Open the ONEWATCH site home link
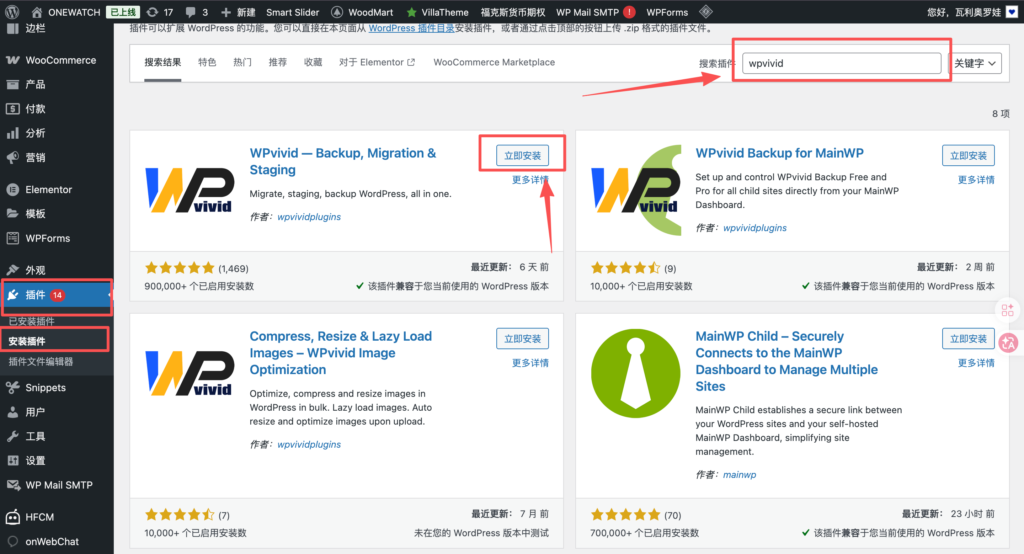 point(65,12)
